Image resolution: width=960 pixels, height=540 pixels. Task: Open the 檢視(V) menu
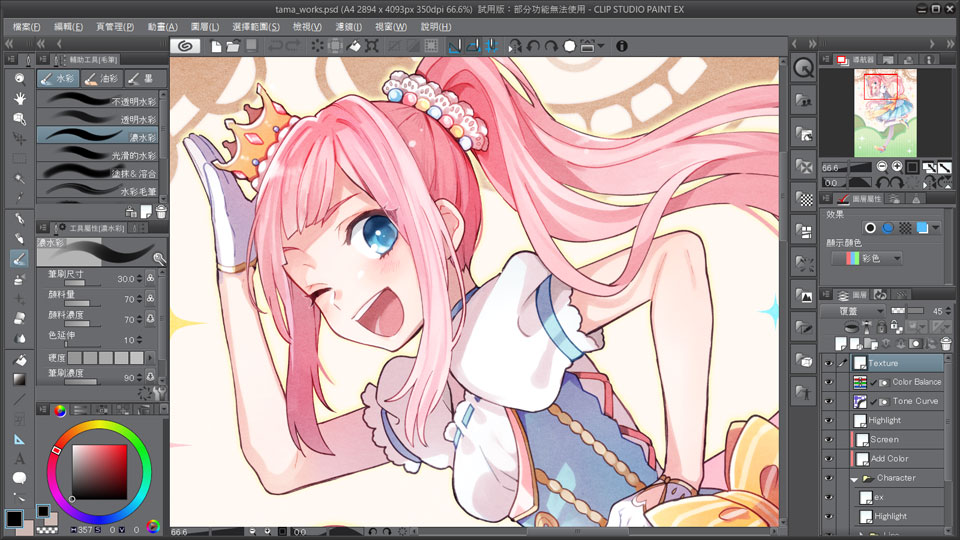tap(307, 27)
